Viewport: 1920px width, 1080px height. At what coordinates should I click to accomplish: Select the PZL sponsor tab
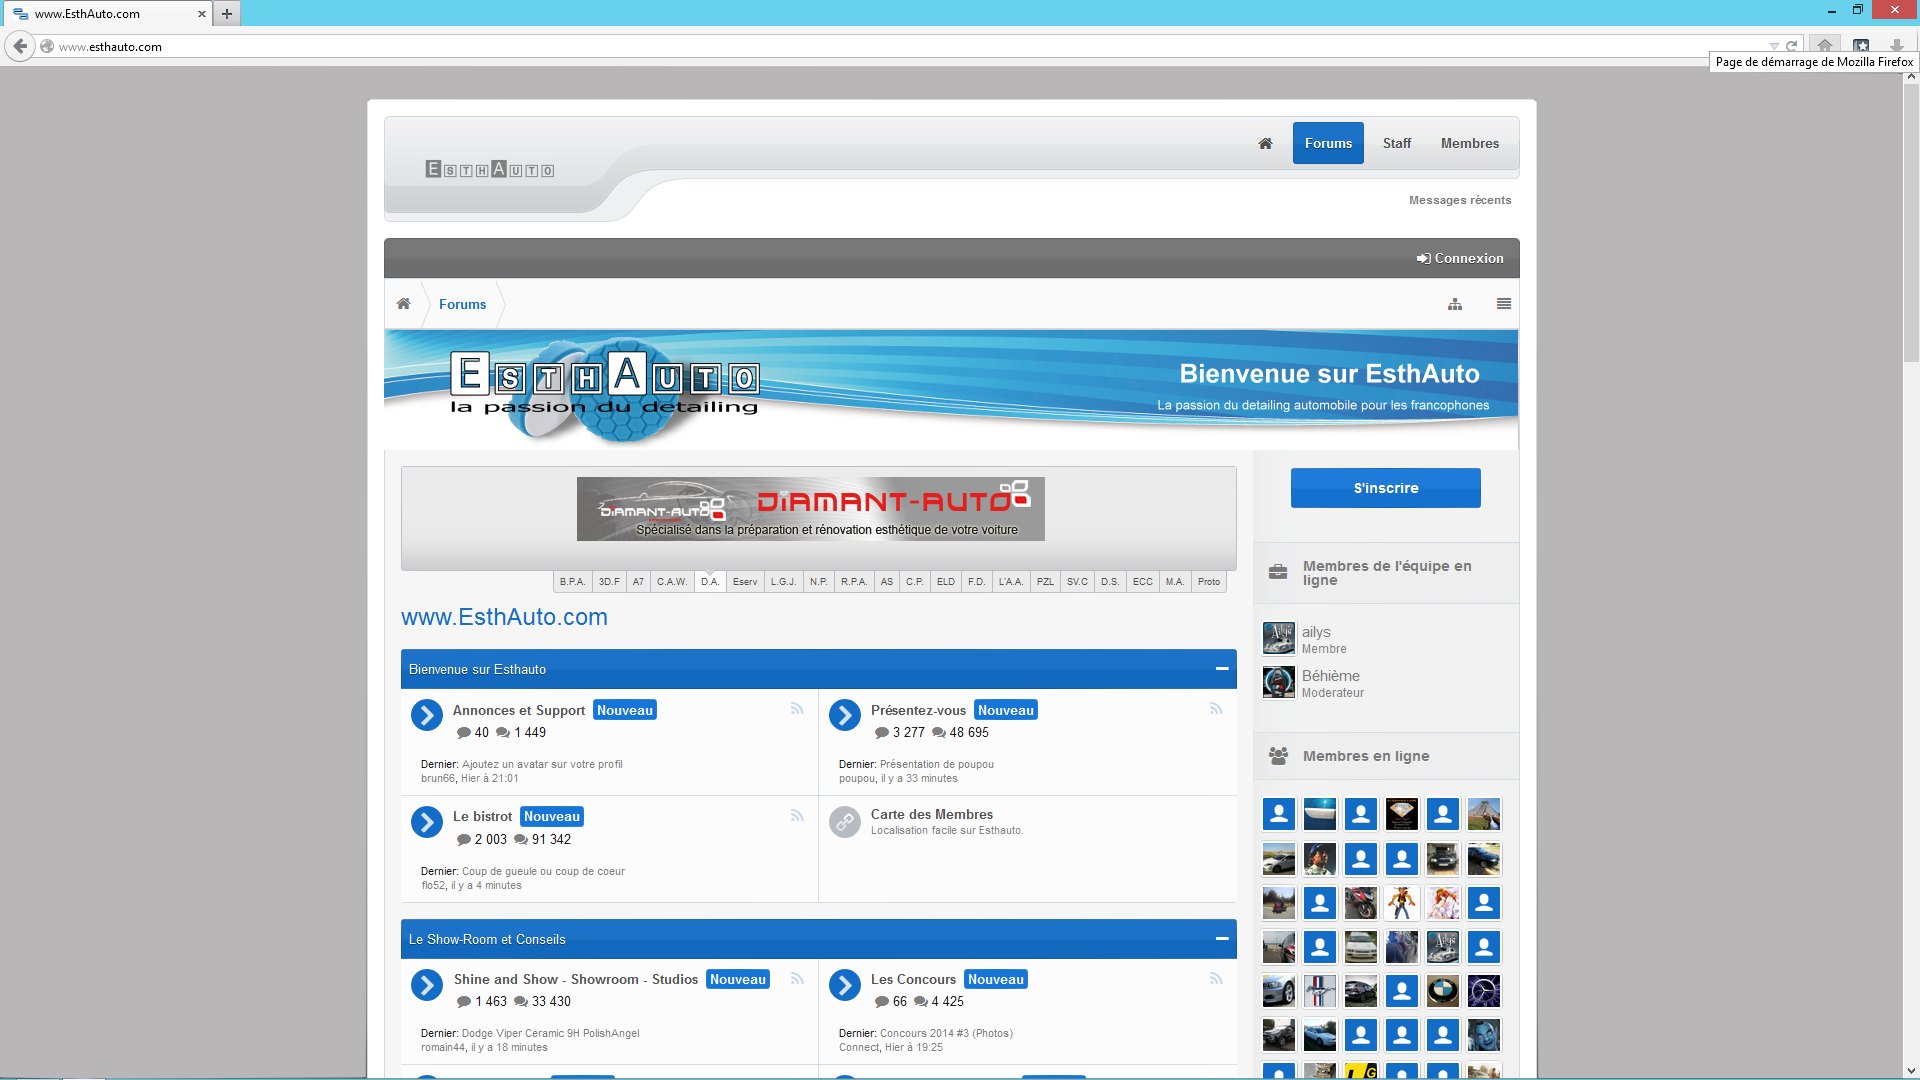(1045, 582)
